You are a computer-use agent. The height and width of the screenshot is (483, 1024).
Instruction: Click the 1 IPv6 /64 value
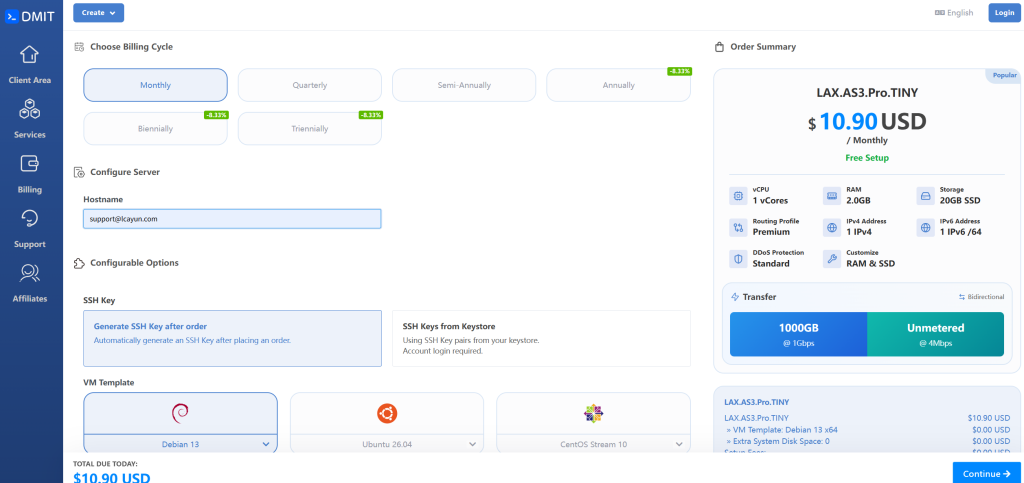961,232
